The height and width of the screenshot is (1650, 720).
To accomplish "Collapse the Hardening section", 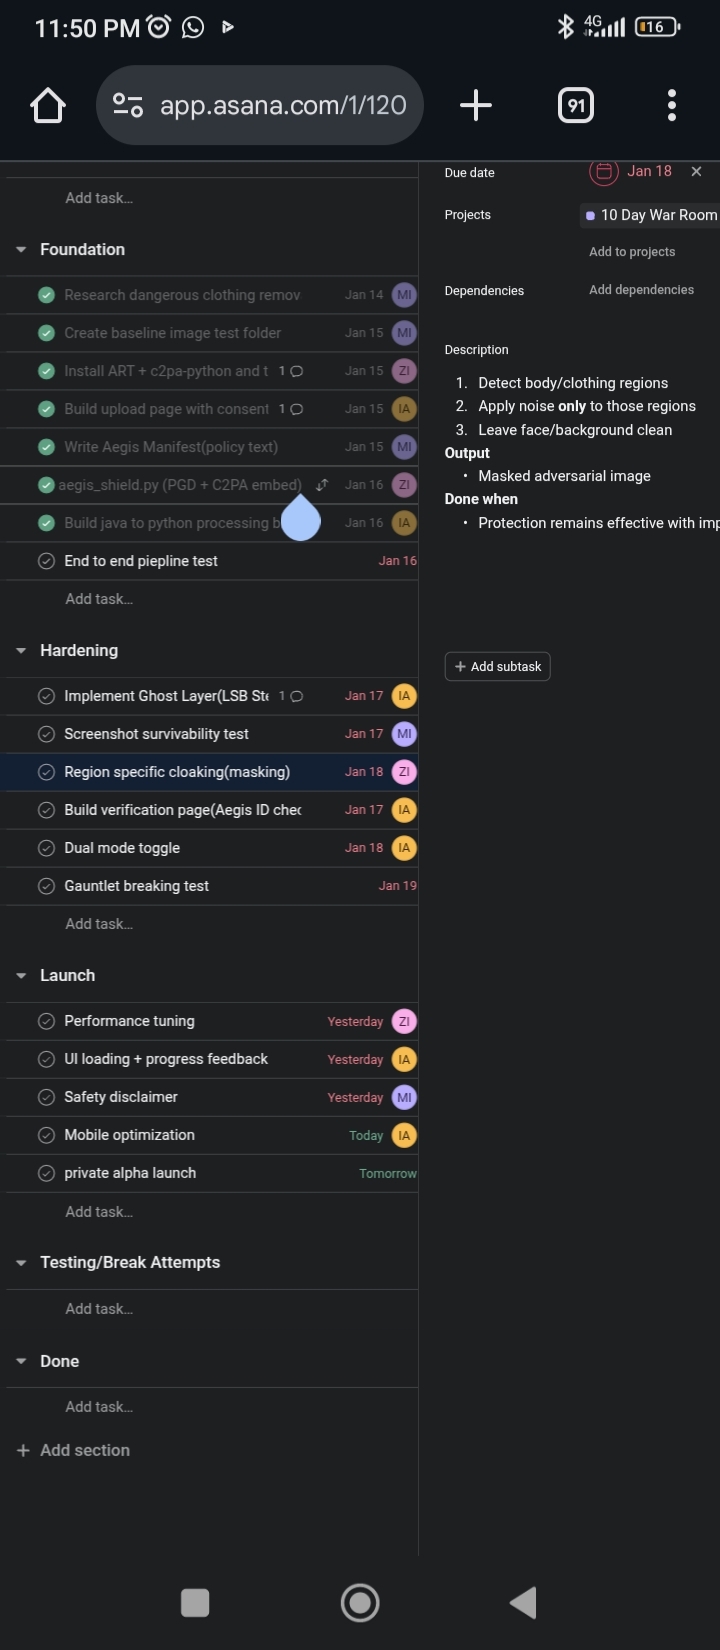I will 21,651.
